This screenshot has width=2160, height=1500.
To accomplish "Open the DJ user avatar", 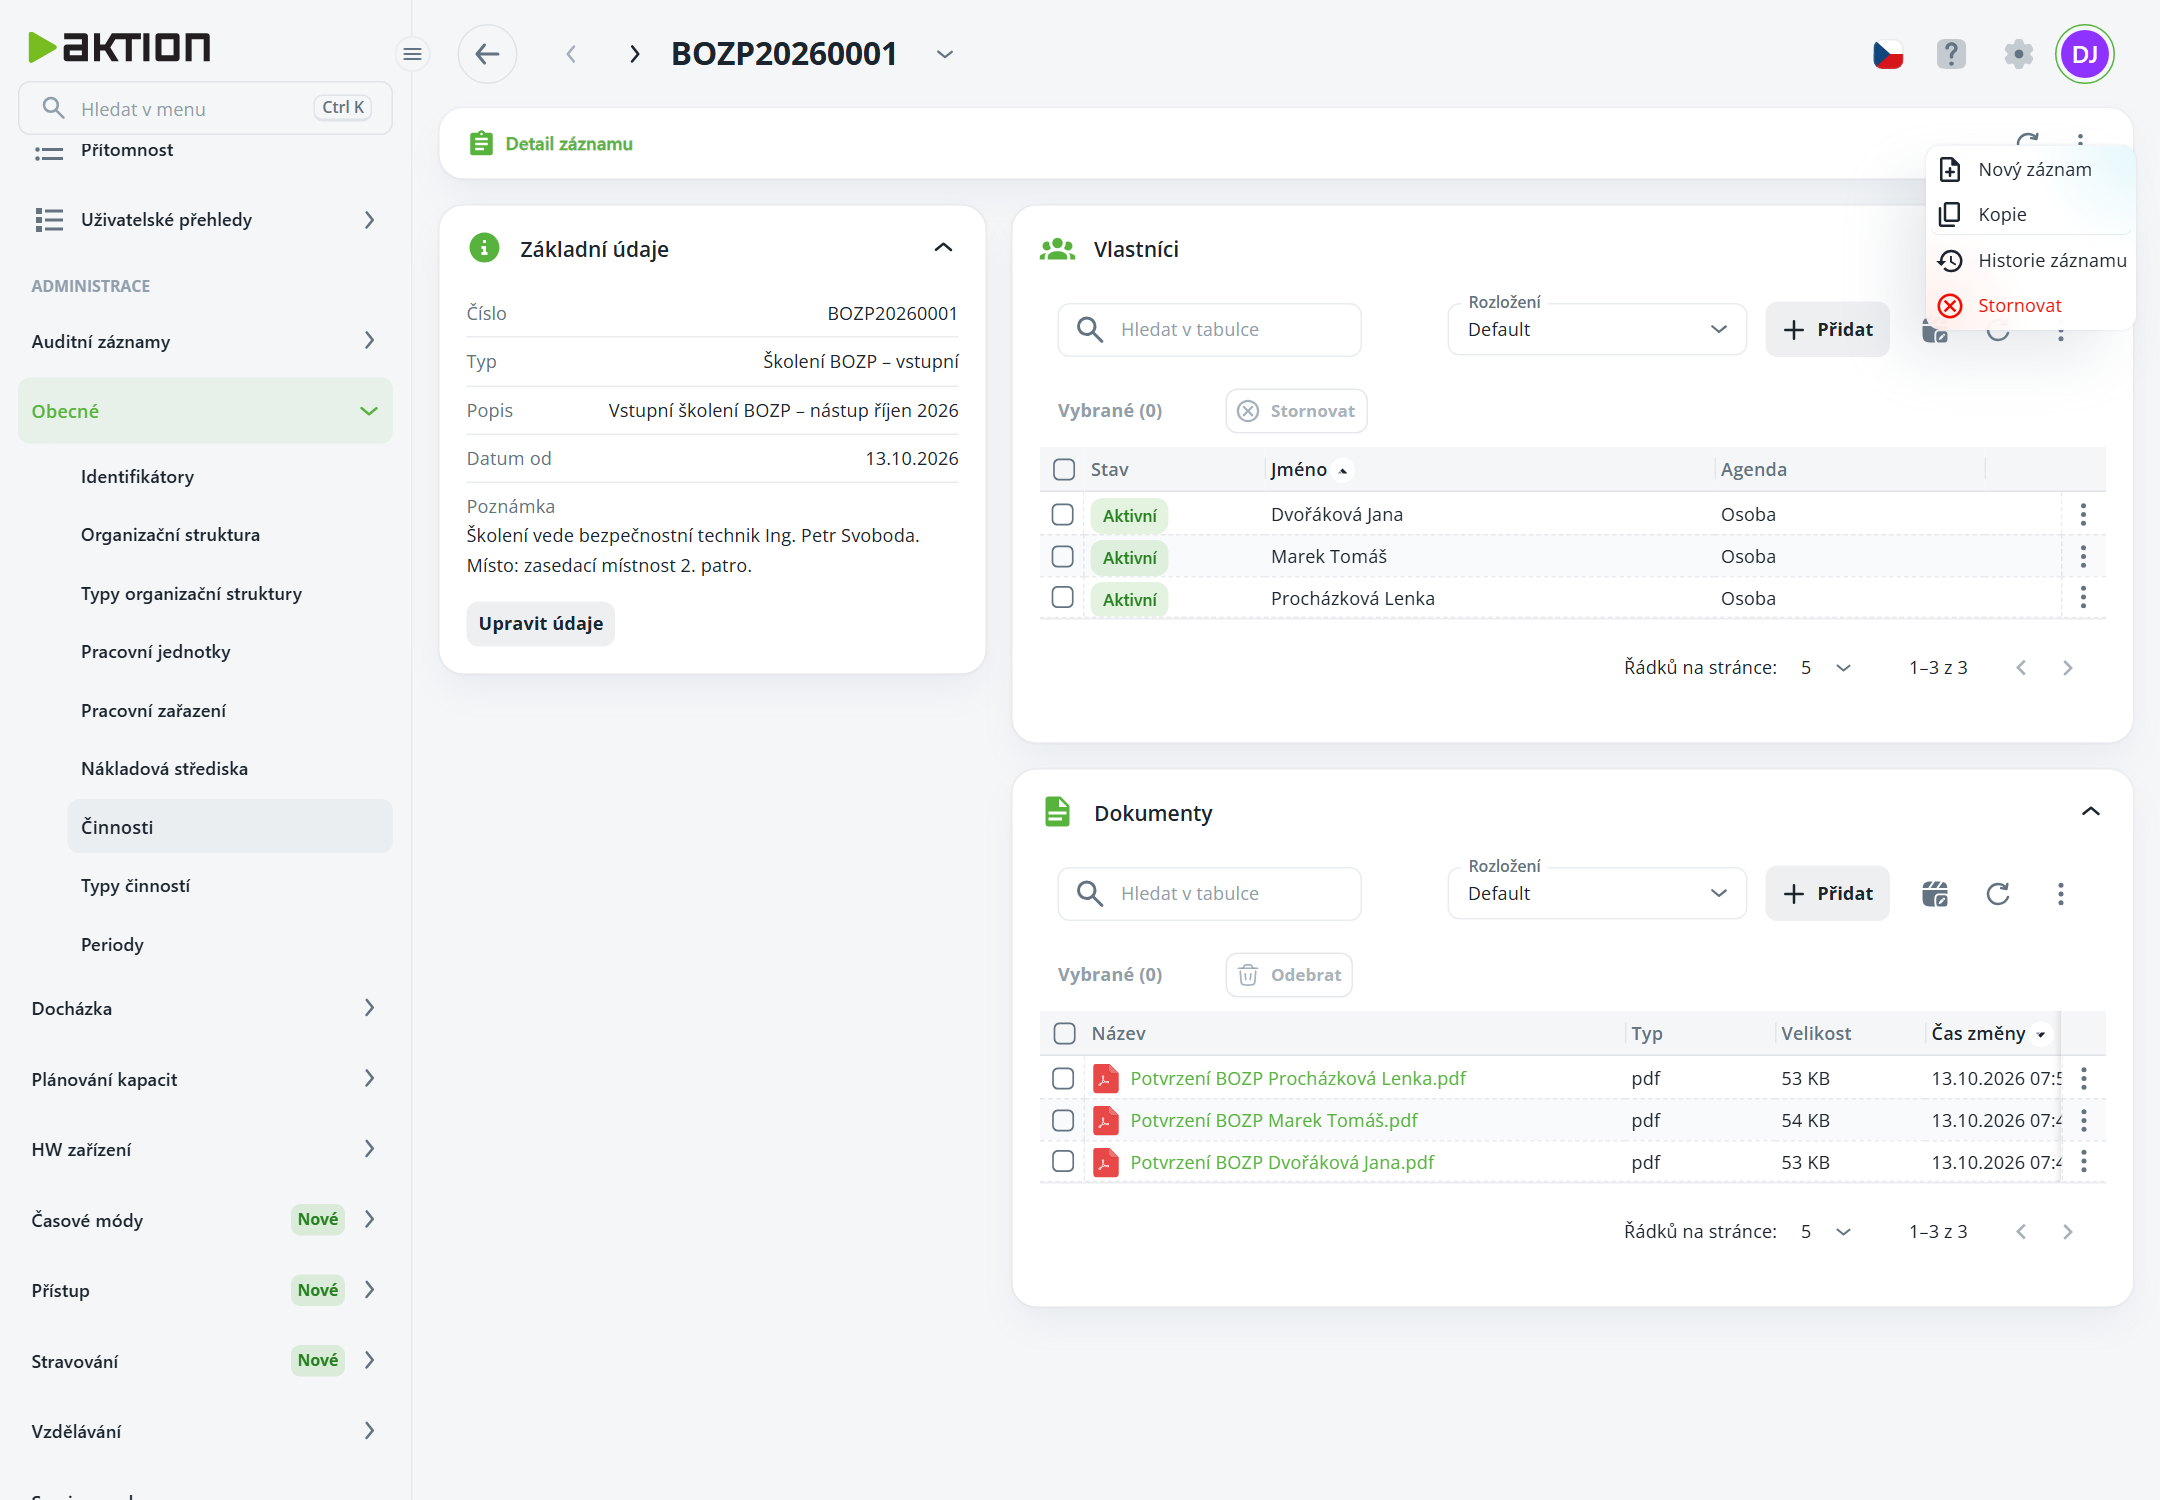I will [x=2085, y=54].
